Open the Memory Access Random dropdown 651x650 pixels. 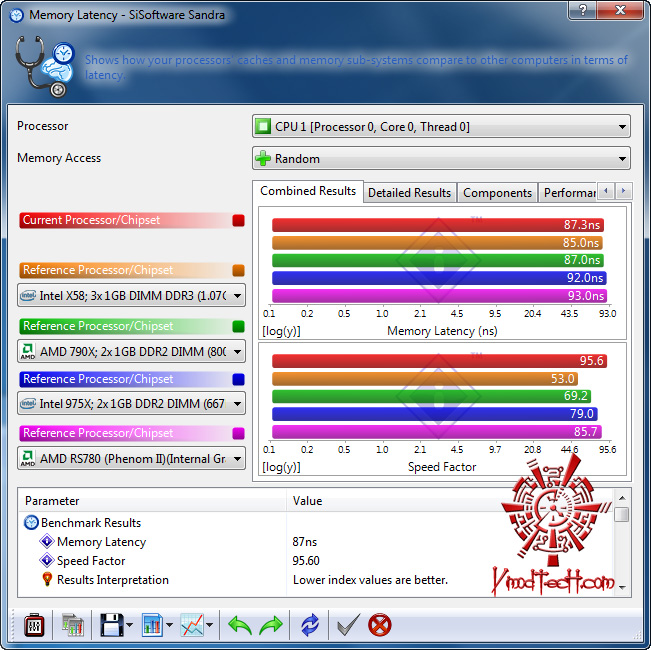click(x=441, y=158)
